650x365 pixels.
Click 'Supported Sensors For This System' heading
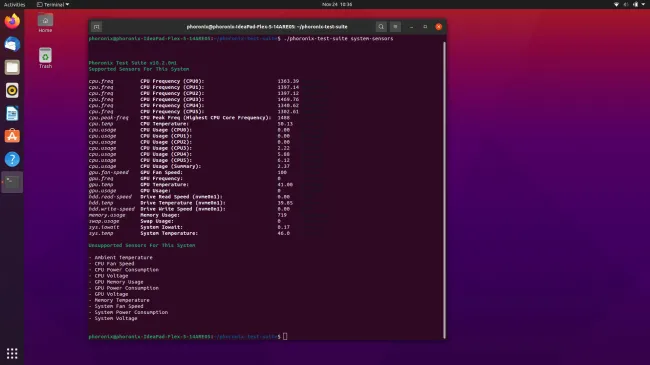[139, 69]
